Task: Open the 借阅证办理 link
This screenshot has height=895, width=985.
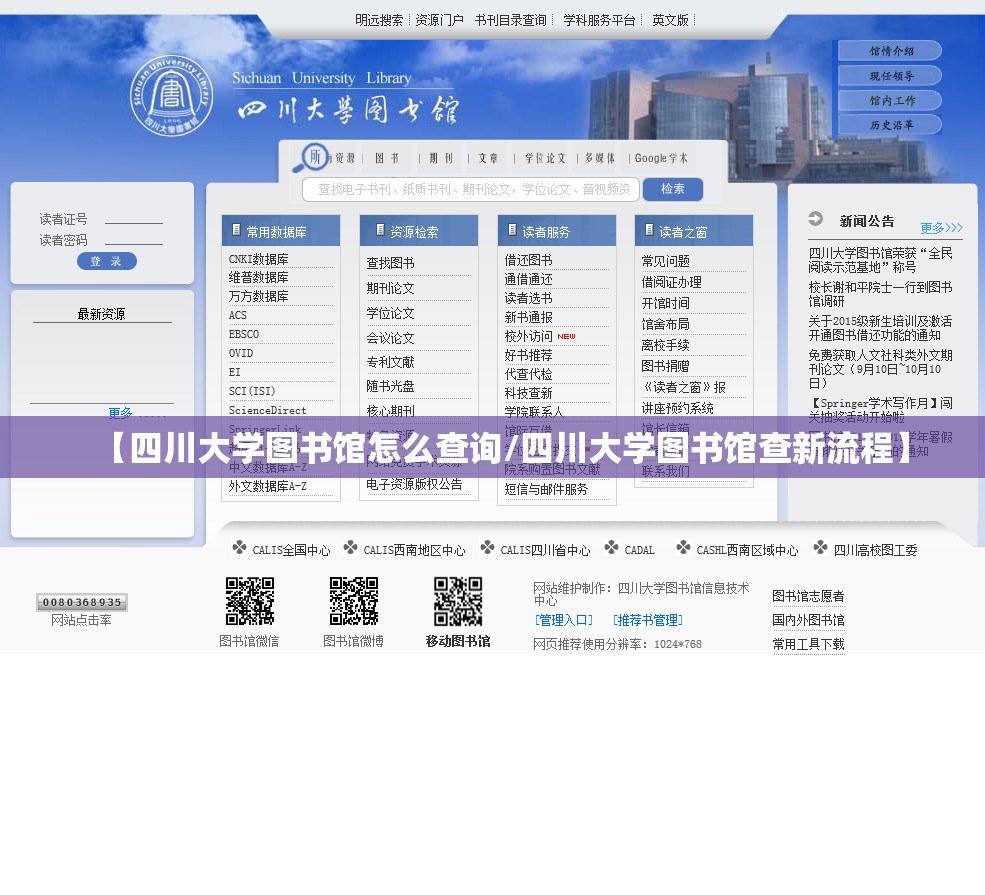Action: (672, 282)
